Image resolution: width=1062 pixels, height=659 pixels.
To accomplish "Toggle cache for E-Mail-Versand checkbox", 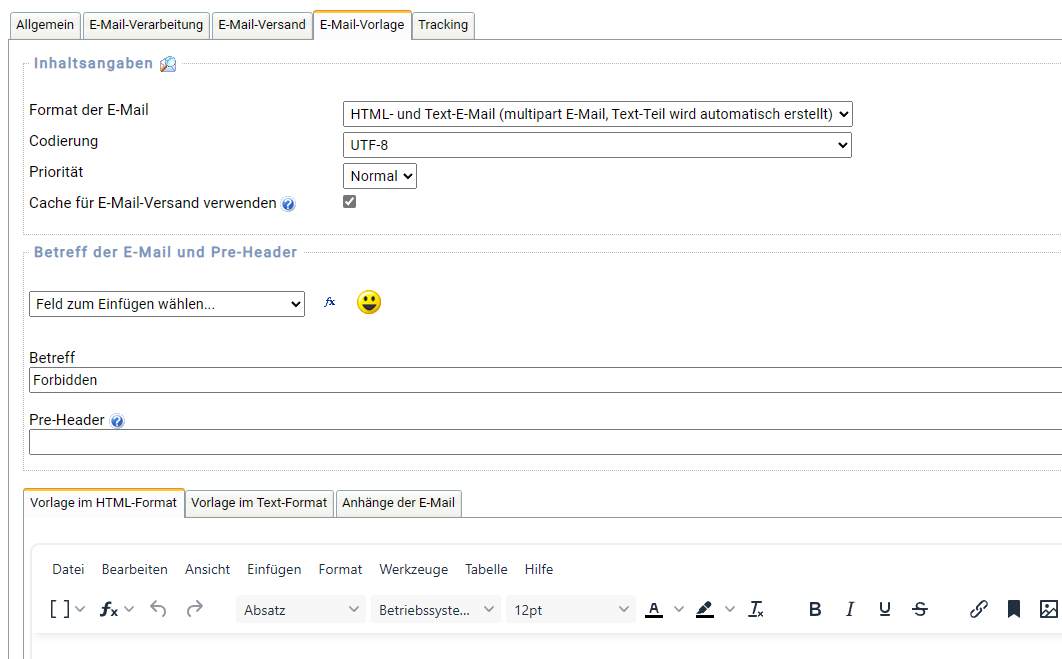I will coord(349,202).
